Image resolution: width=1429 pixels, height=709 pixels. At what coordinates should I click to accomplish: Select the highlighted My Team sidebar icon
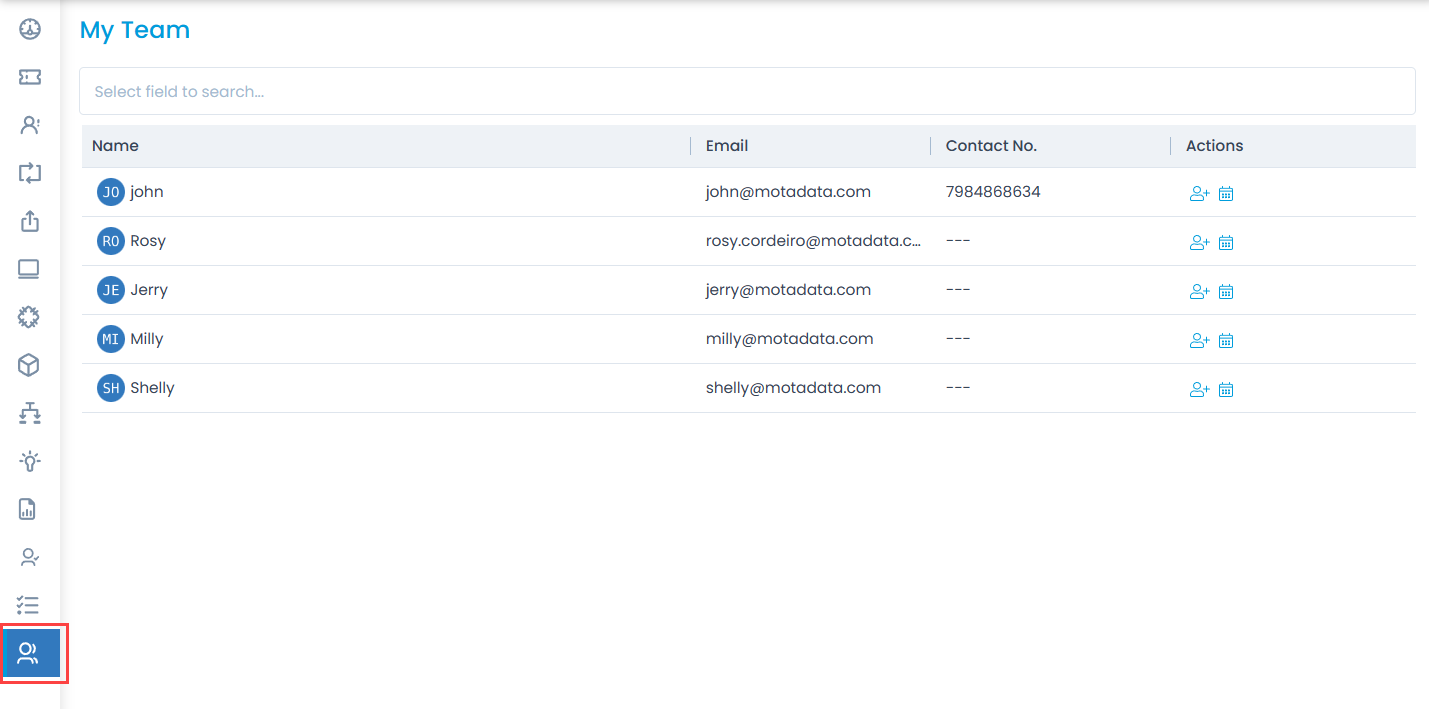click(x=29, y=654)
